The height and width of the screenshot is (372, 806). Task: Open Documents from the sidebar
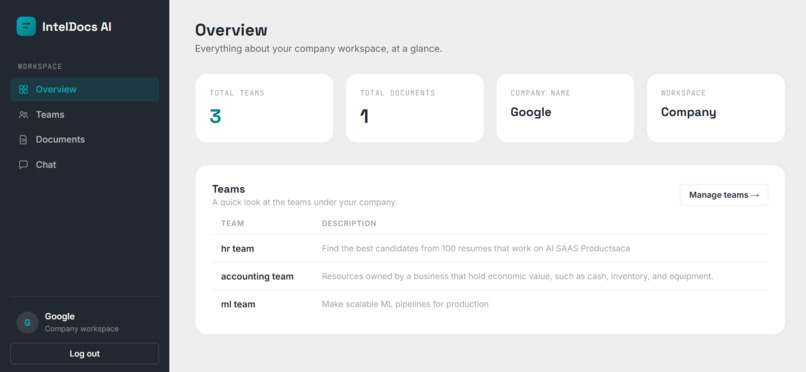click(85, 140)
